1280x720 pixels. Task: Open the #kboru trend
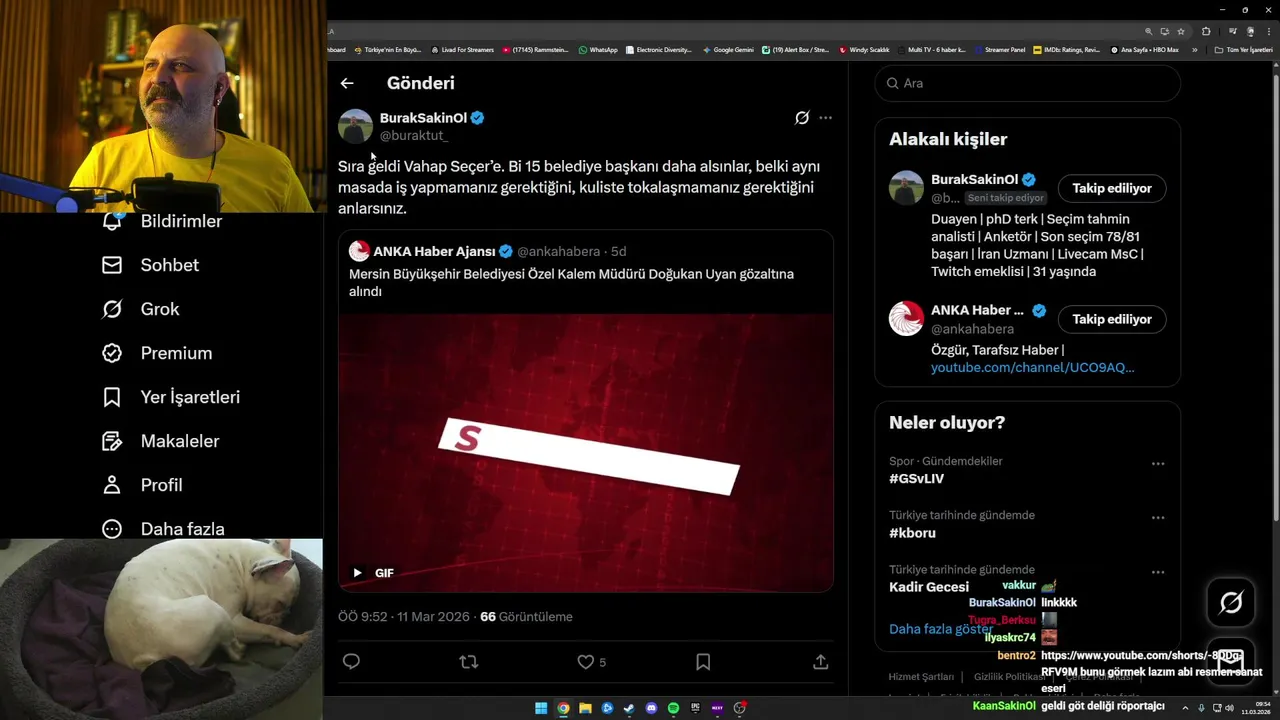coord(912,533)
